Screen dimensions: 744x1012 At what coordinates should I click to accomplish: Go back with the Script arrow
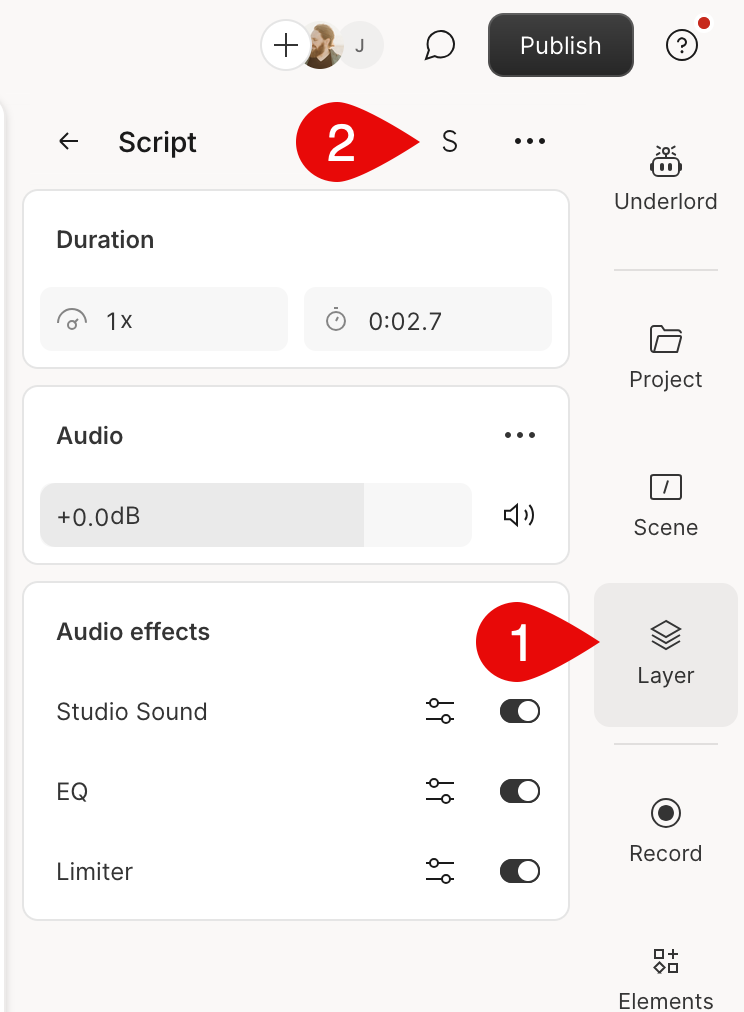(x=68, y=141)
